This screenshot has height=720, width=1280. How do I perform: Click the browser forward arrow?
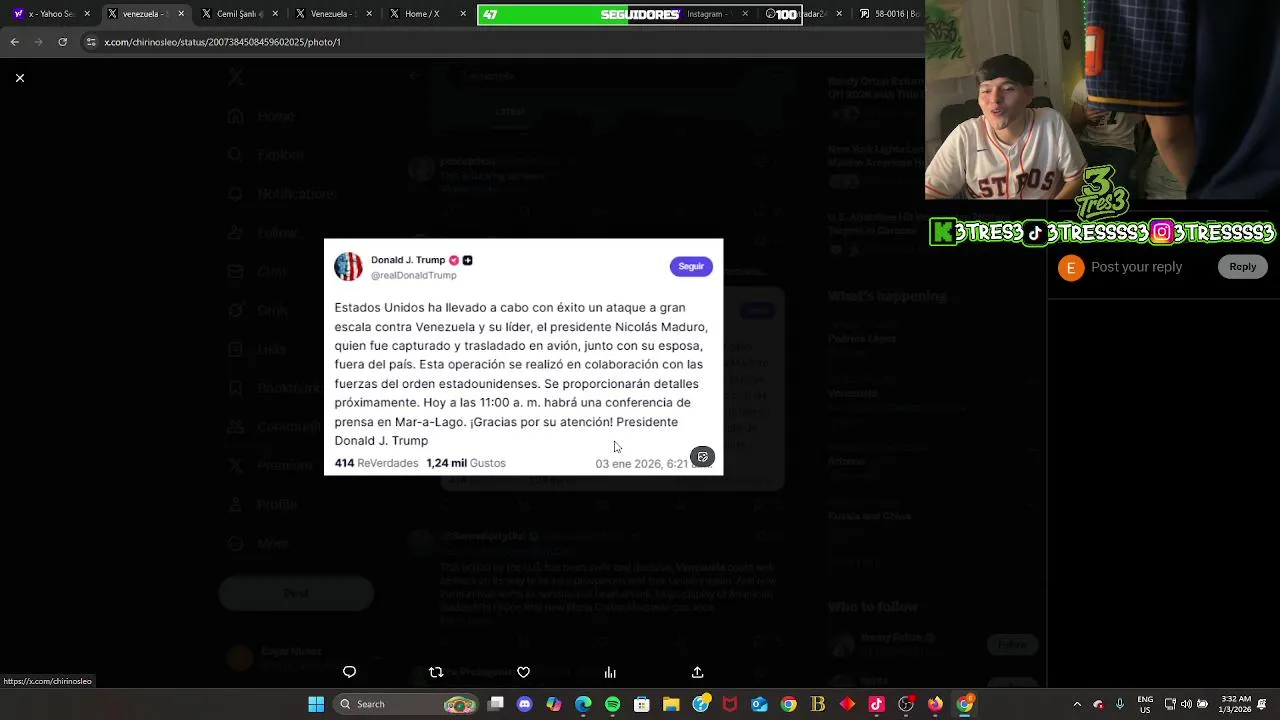pyautogui.click(x=39, y=42)
